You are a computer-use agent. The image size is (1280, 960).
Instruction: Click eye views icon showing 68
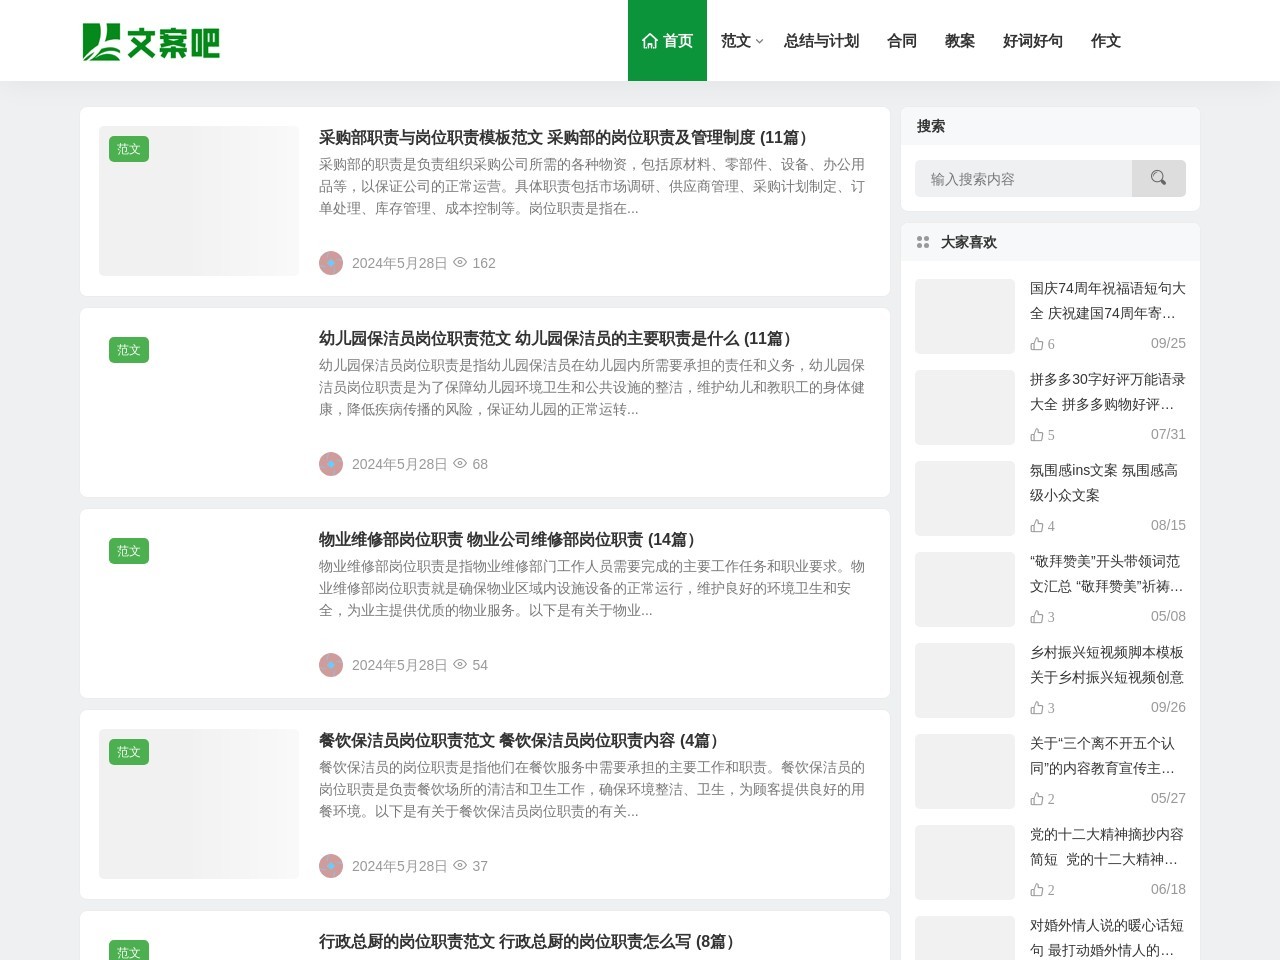pos(460,463)
